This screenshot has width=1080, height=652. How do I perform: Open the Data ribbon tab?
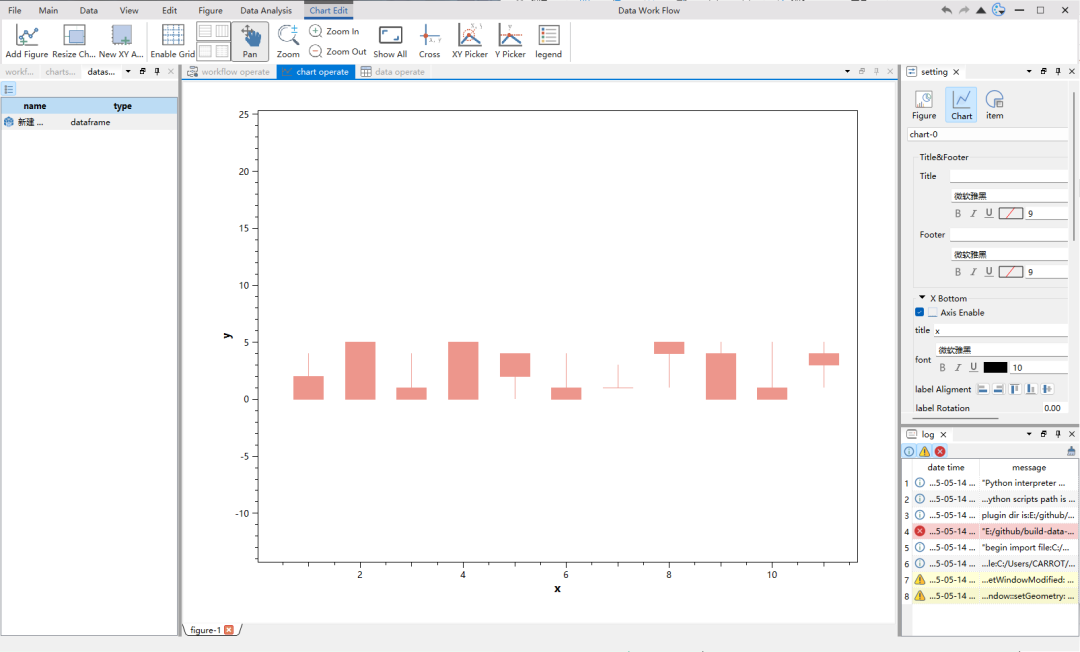pos(88,10)
